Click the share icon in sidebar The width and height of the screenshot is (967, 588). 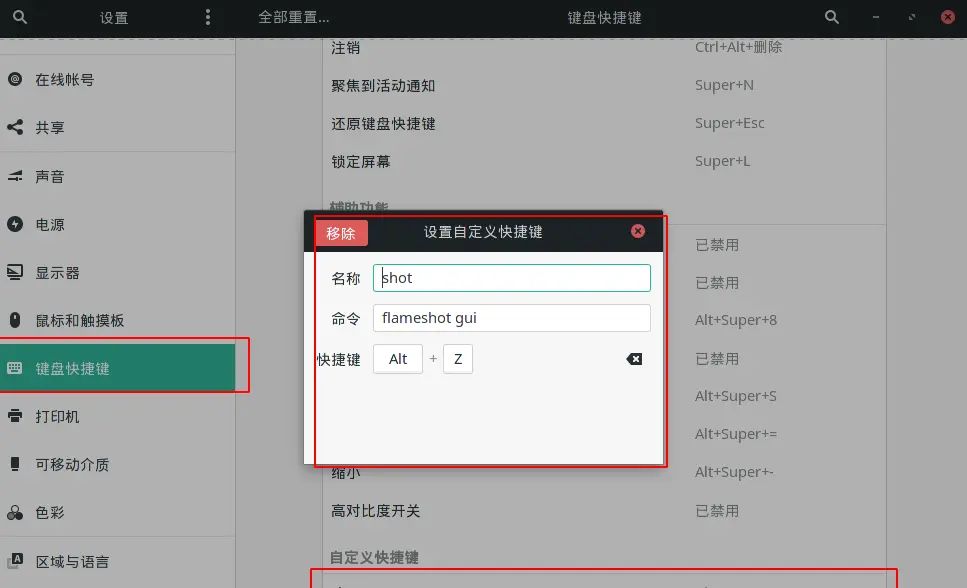[15, 127]
